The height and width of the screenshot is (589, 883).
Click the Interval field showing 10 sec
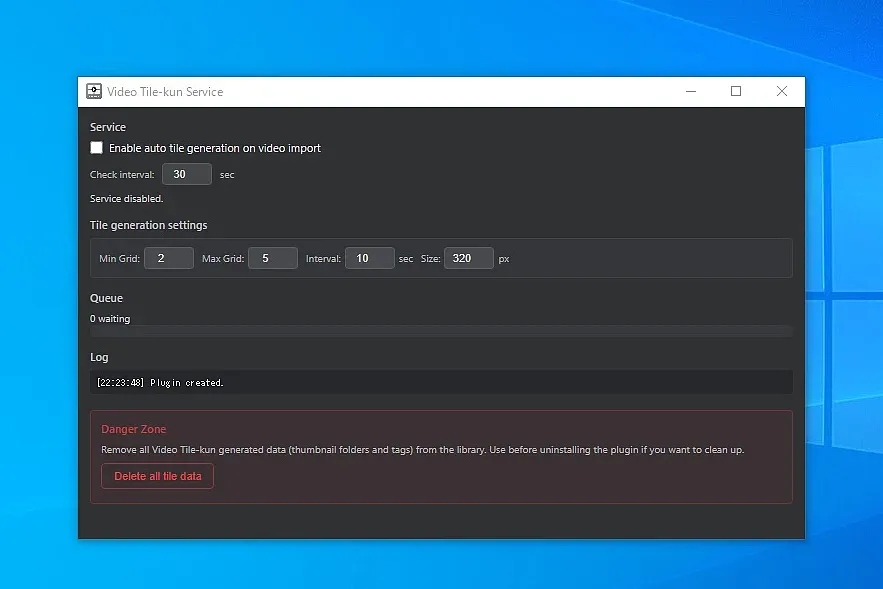[369, 258]
